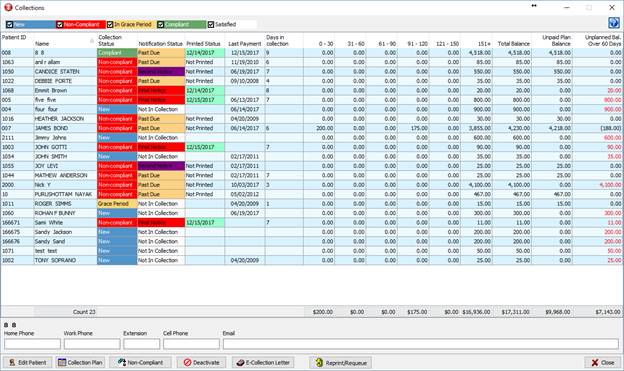Click the Home Phone input field

33,344
